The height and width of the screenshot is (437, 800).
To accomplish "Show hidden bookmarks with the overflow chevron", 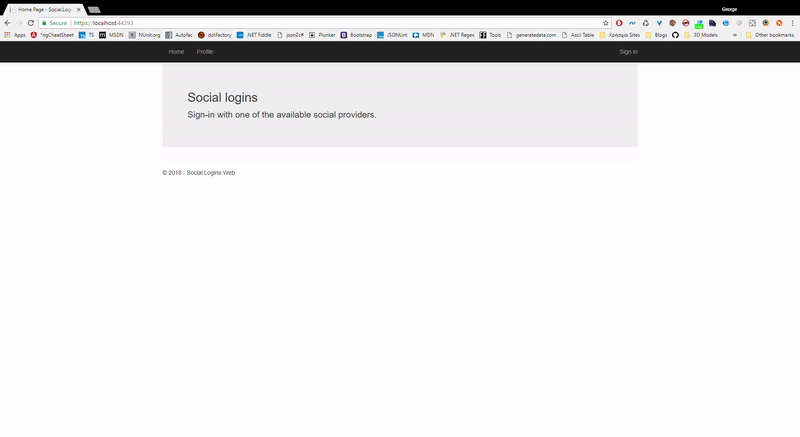I will (x=735, y=35).
